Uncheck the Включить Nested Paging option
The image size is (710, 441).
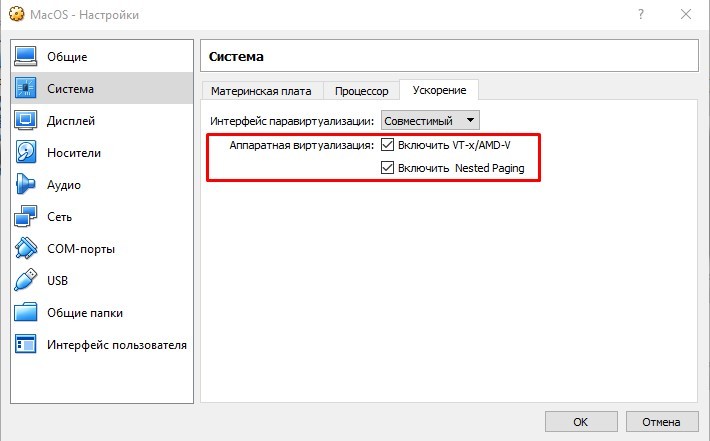click(388, 168)
